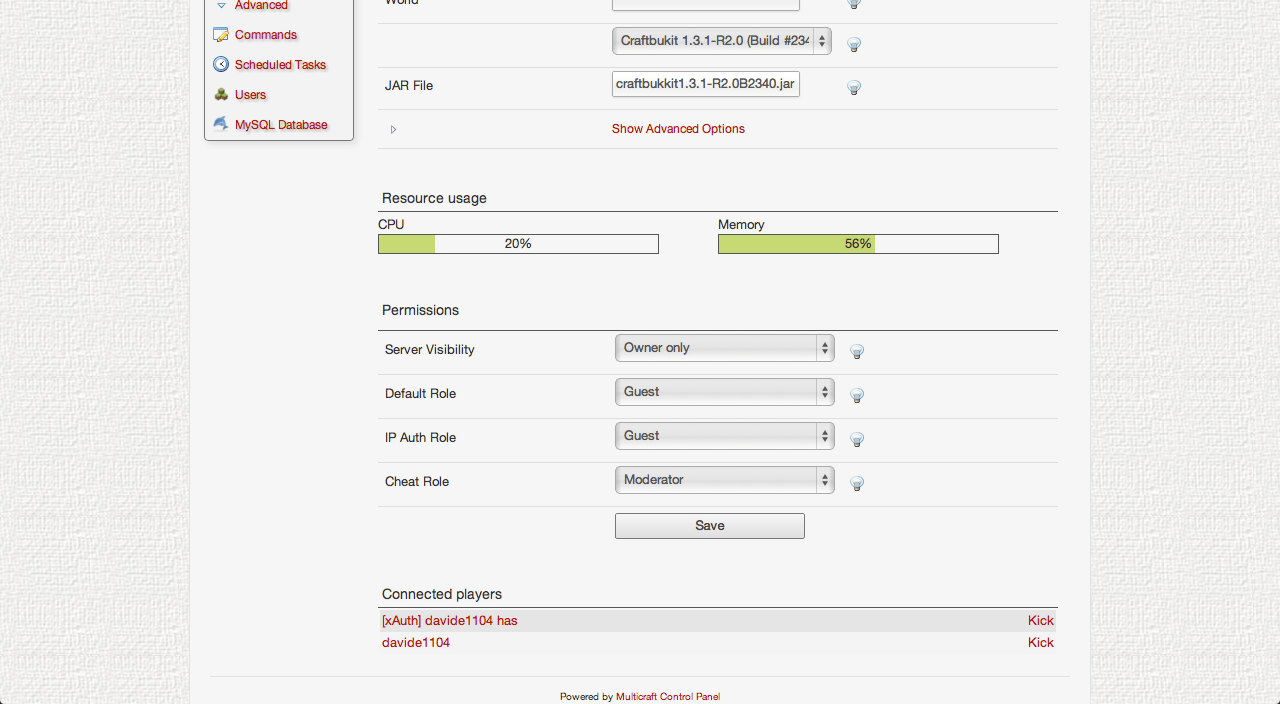The width and height of the screenshot is (1280, 704).
Task: Click the Server Visibility label
Action: coord(430,350)
